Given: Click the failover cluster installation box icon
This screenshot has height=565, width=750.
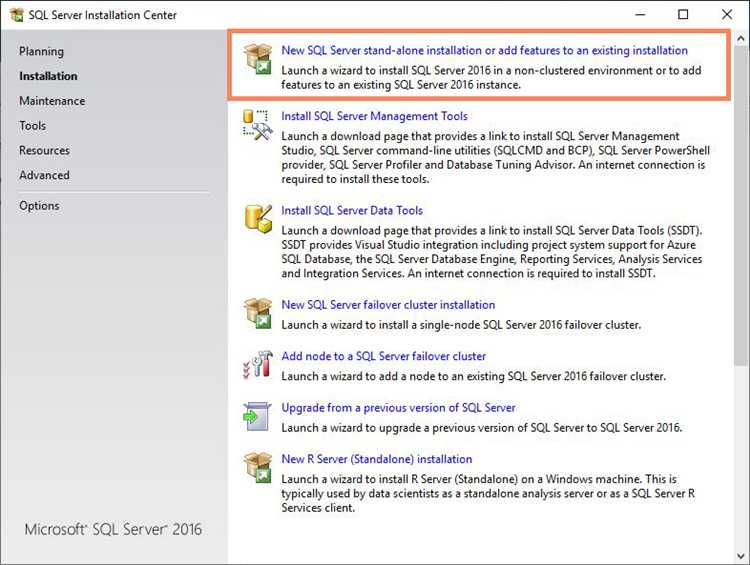Looking at the screenshot, I should click(258, 313).
